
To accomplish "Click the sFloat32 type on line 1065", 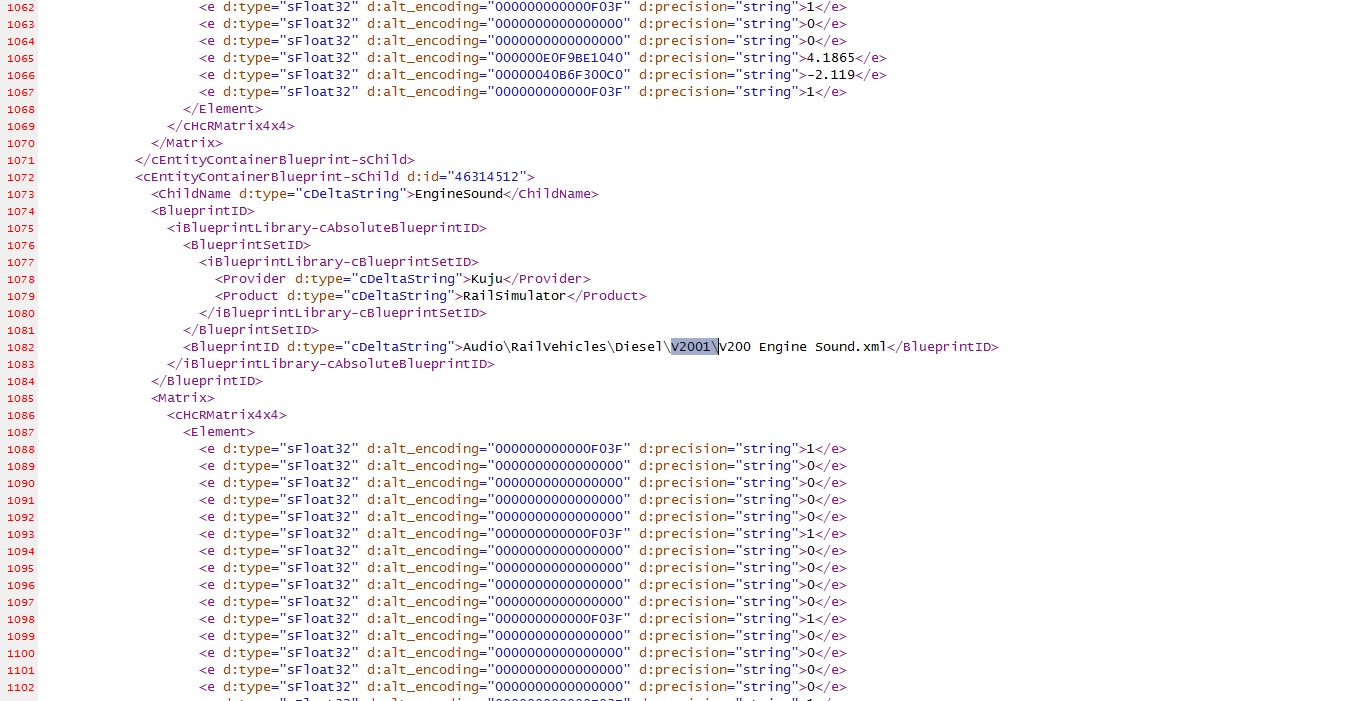I will point(319,58).
